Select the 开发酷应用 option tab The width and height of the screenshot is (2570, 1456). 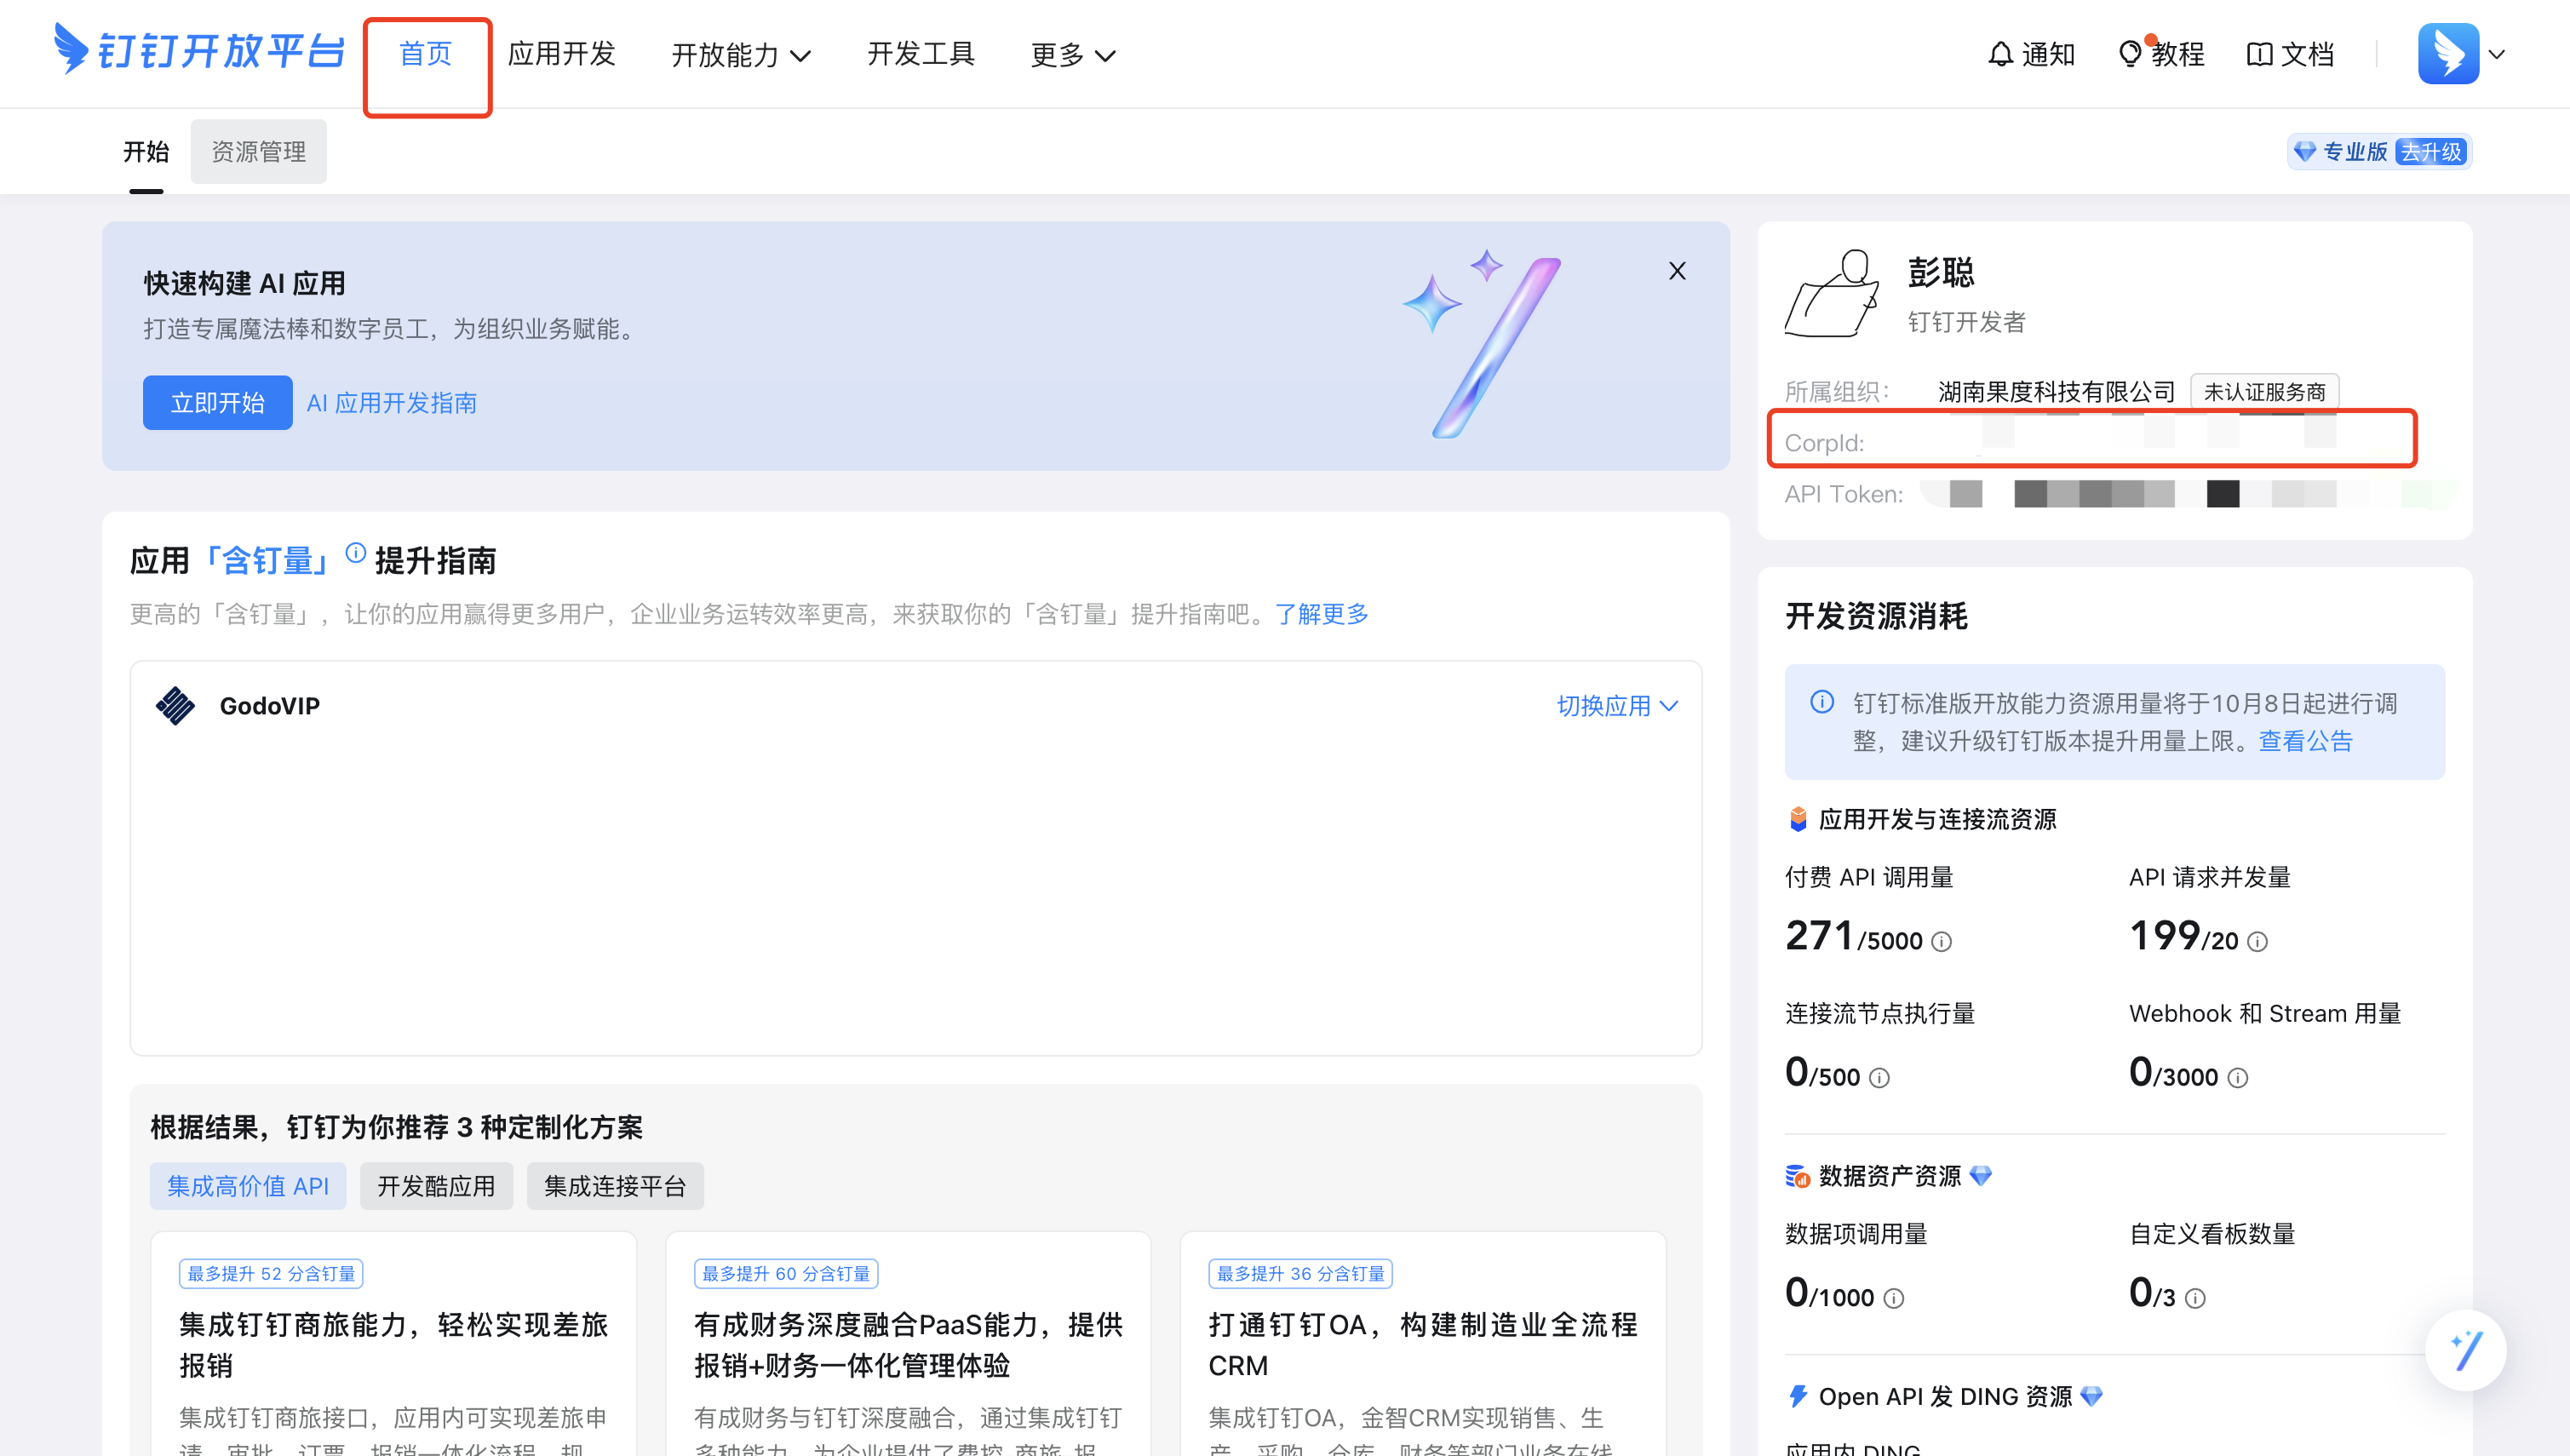[436, 1186]
